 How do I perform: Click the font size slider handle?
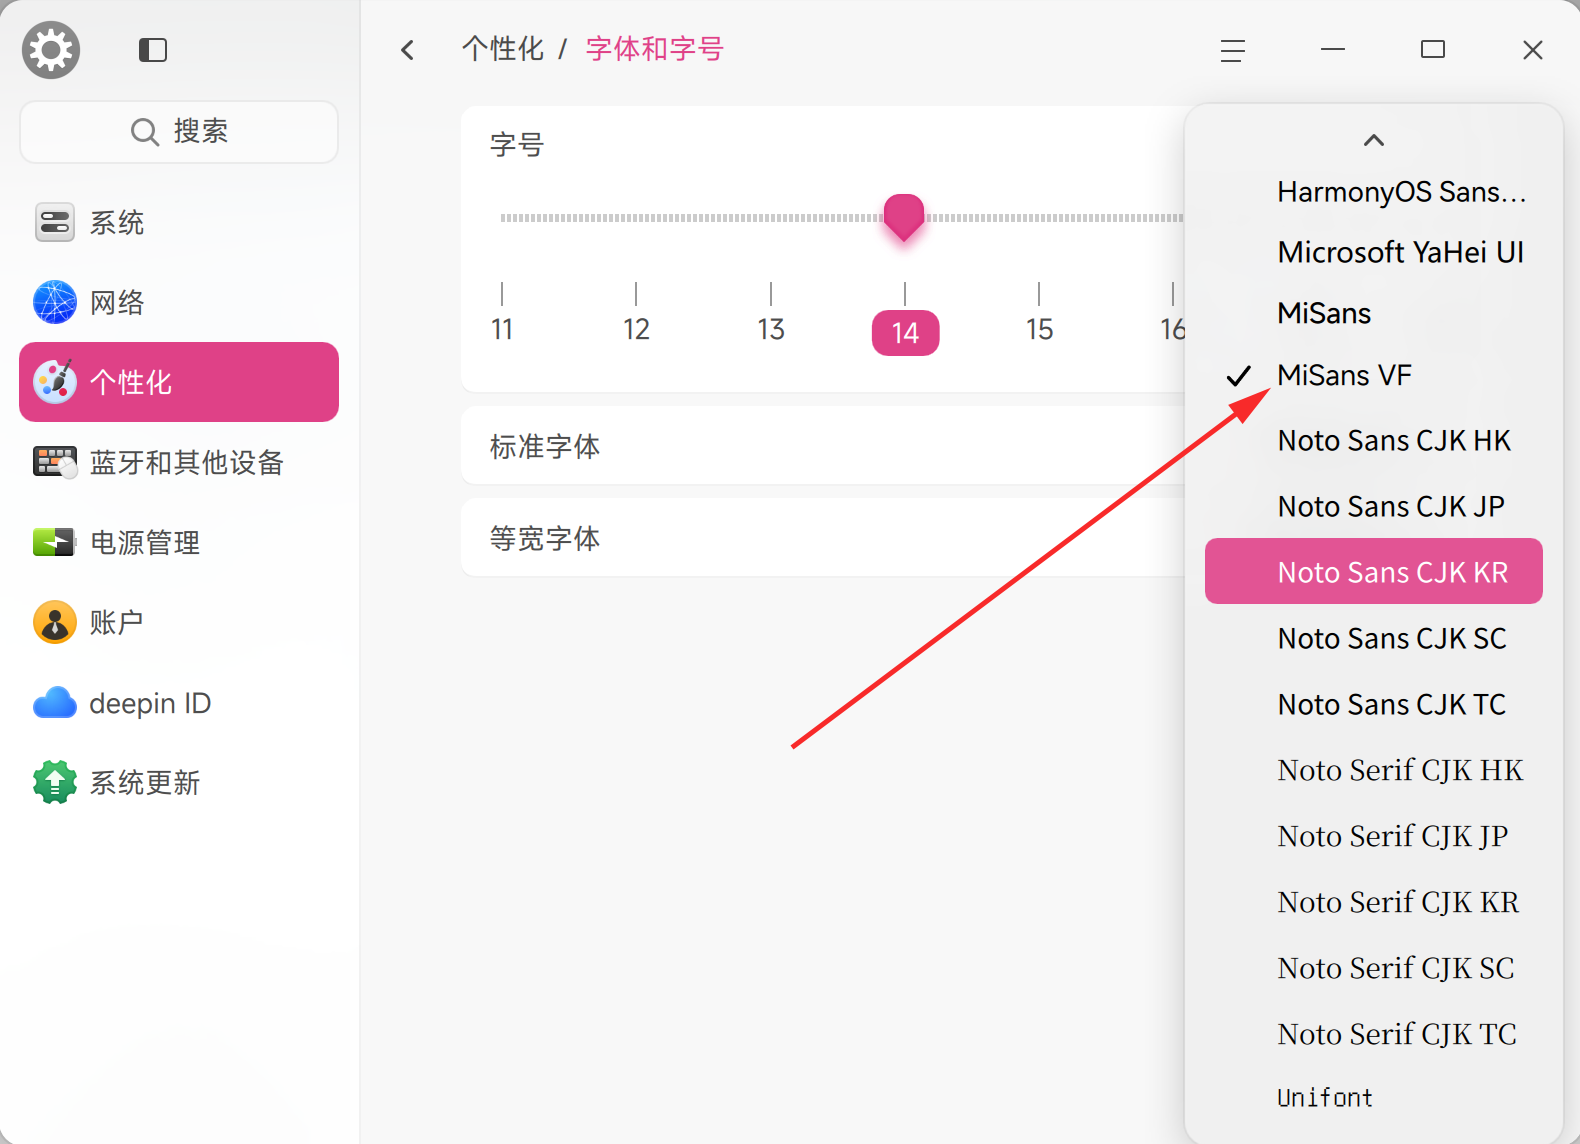click(x=904, y=217)
